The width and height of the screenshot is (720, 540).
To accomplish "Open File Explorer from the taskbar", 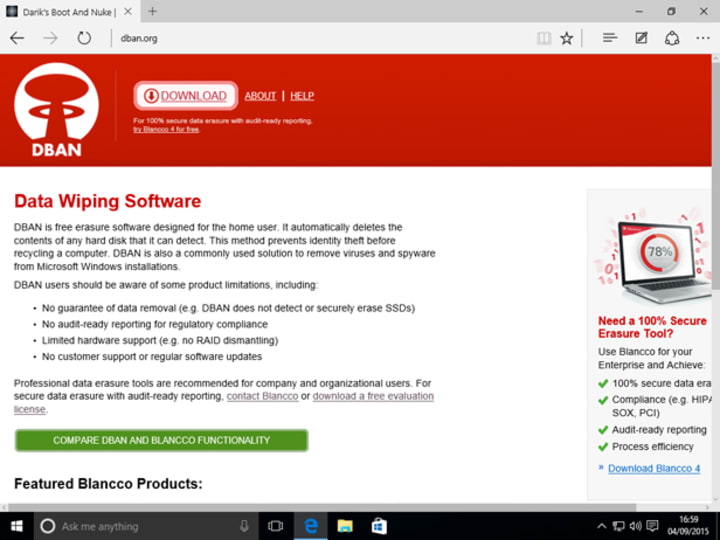I will coord(345,526).
